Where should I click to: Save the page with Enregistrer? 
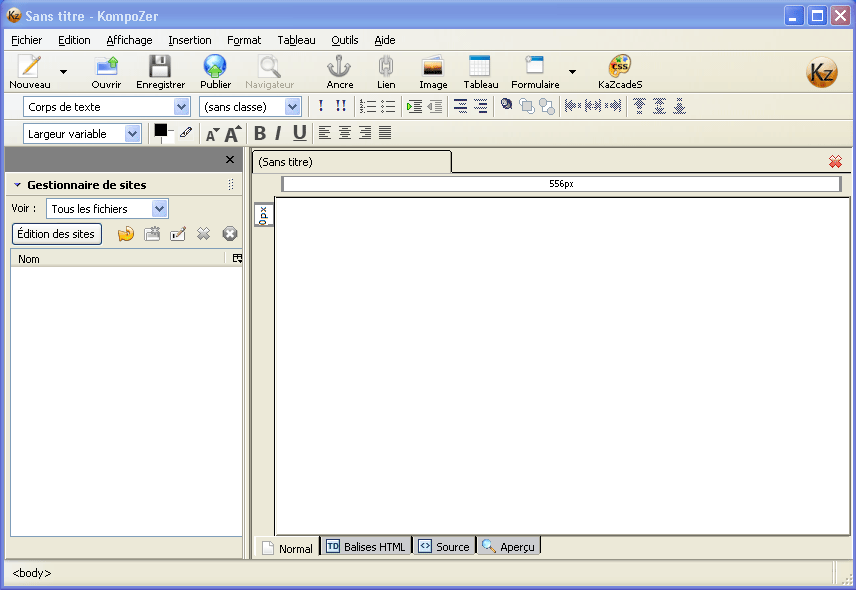(x=160, y=66)
